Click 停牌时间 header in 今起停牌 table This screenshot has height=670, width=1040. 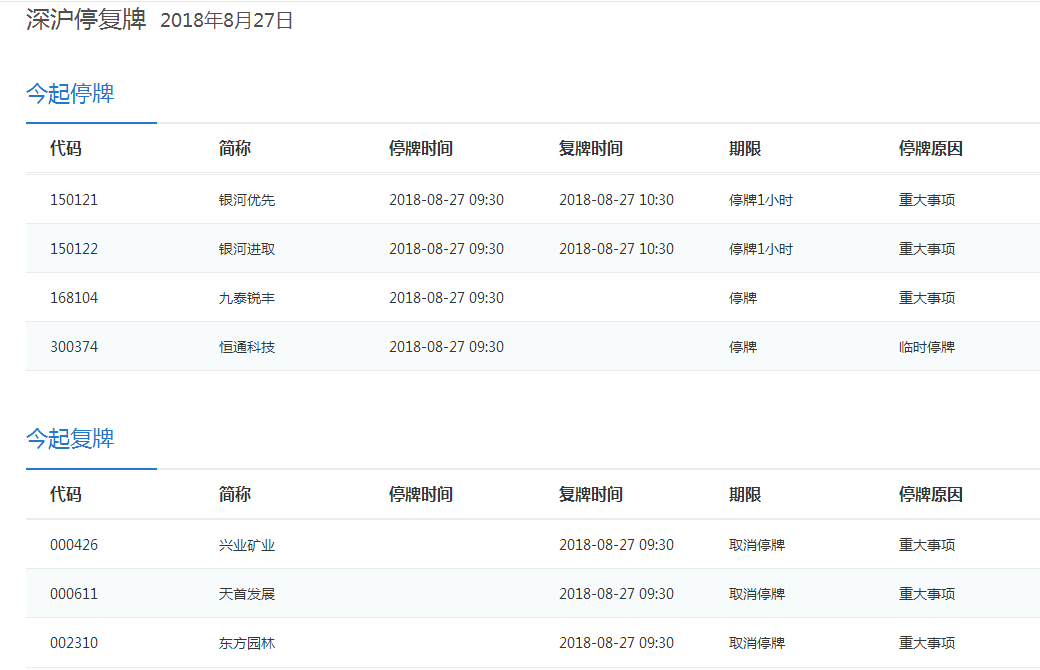[421, 148]
